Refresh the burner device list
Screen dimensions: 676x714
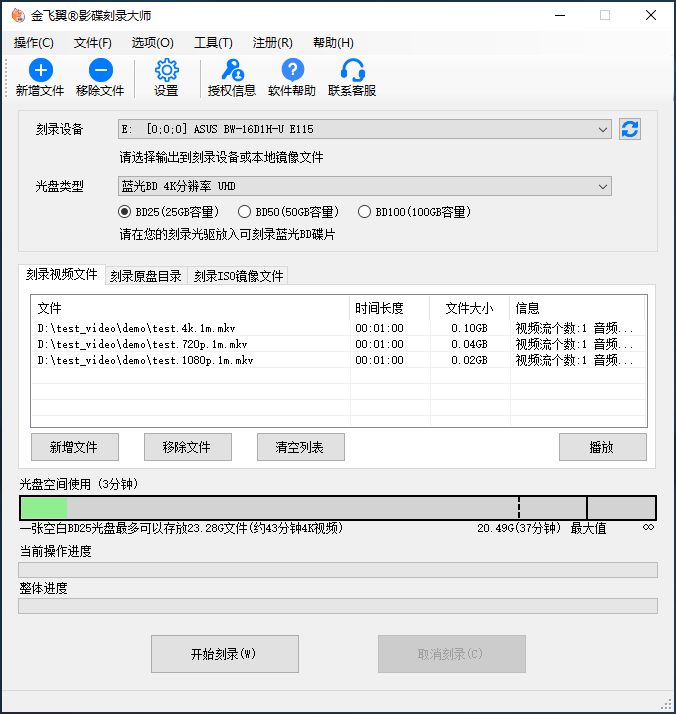coord(630,129)
